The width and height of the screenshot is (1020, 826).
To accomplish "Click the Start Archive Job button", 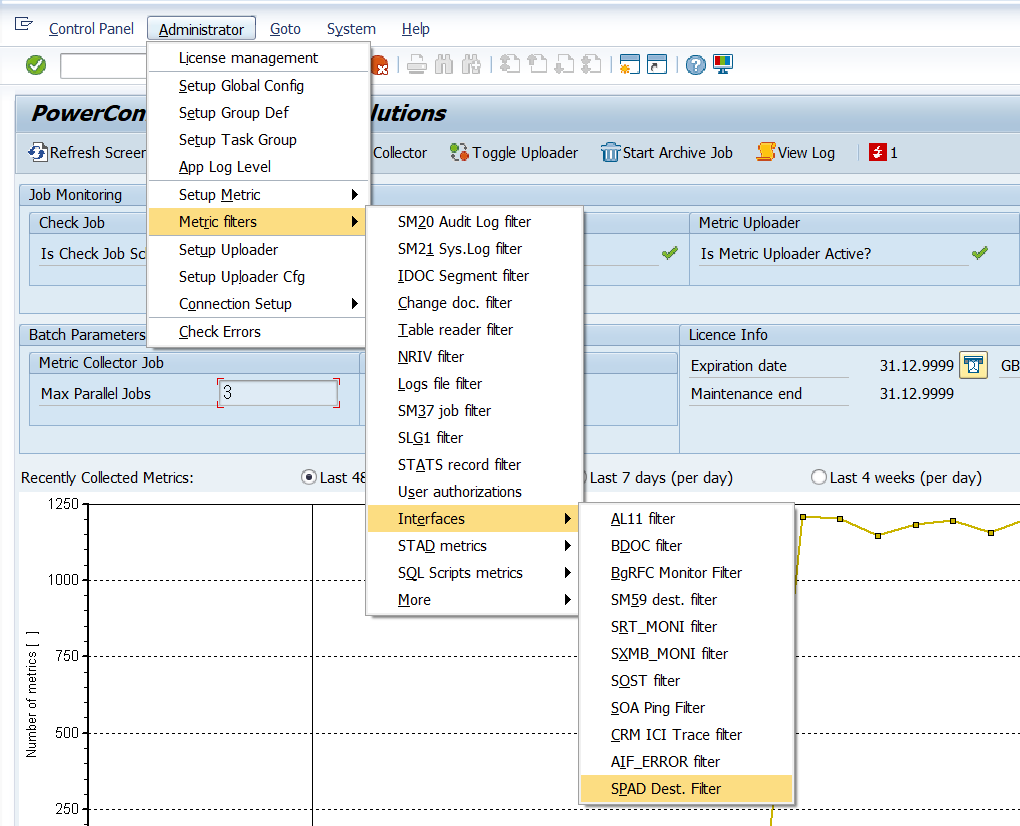I will 666,153.
